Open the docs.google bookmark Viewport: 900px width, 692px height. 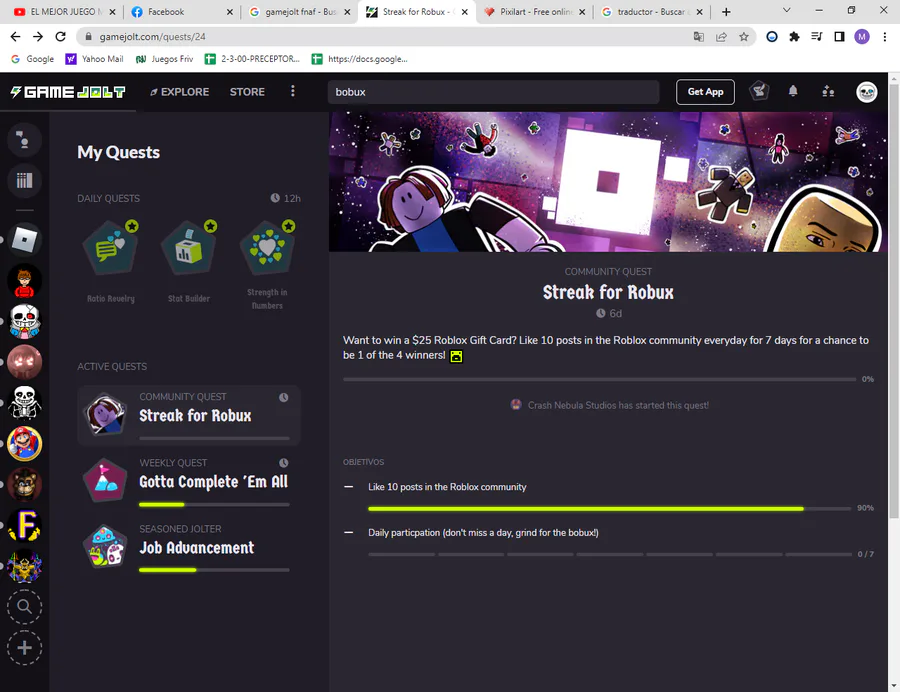(360, 59)
